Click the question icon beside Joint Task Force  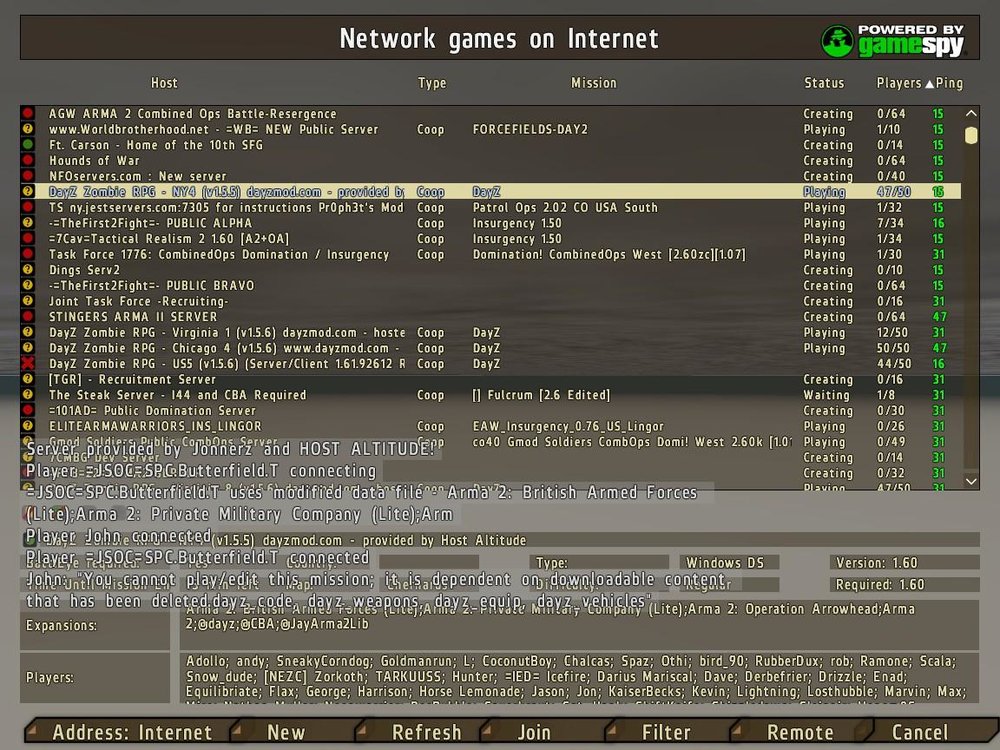tap(27, 301)
